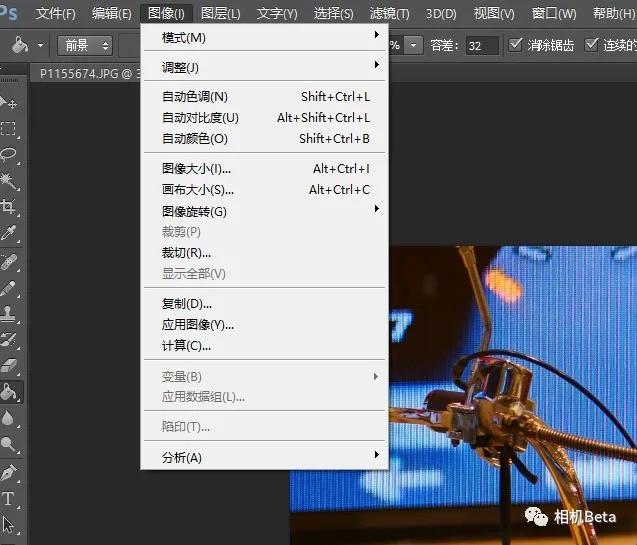Choose 图像大小(I)... menu entry
Viewport: 637px width, 545px height.
[x=264, y=169]
